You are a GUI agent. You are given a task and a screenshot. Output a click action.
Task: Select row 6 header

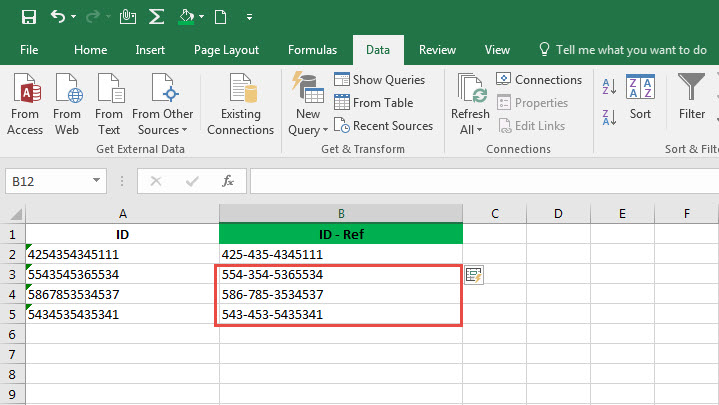click(12, 334)
